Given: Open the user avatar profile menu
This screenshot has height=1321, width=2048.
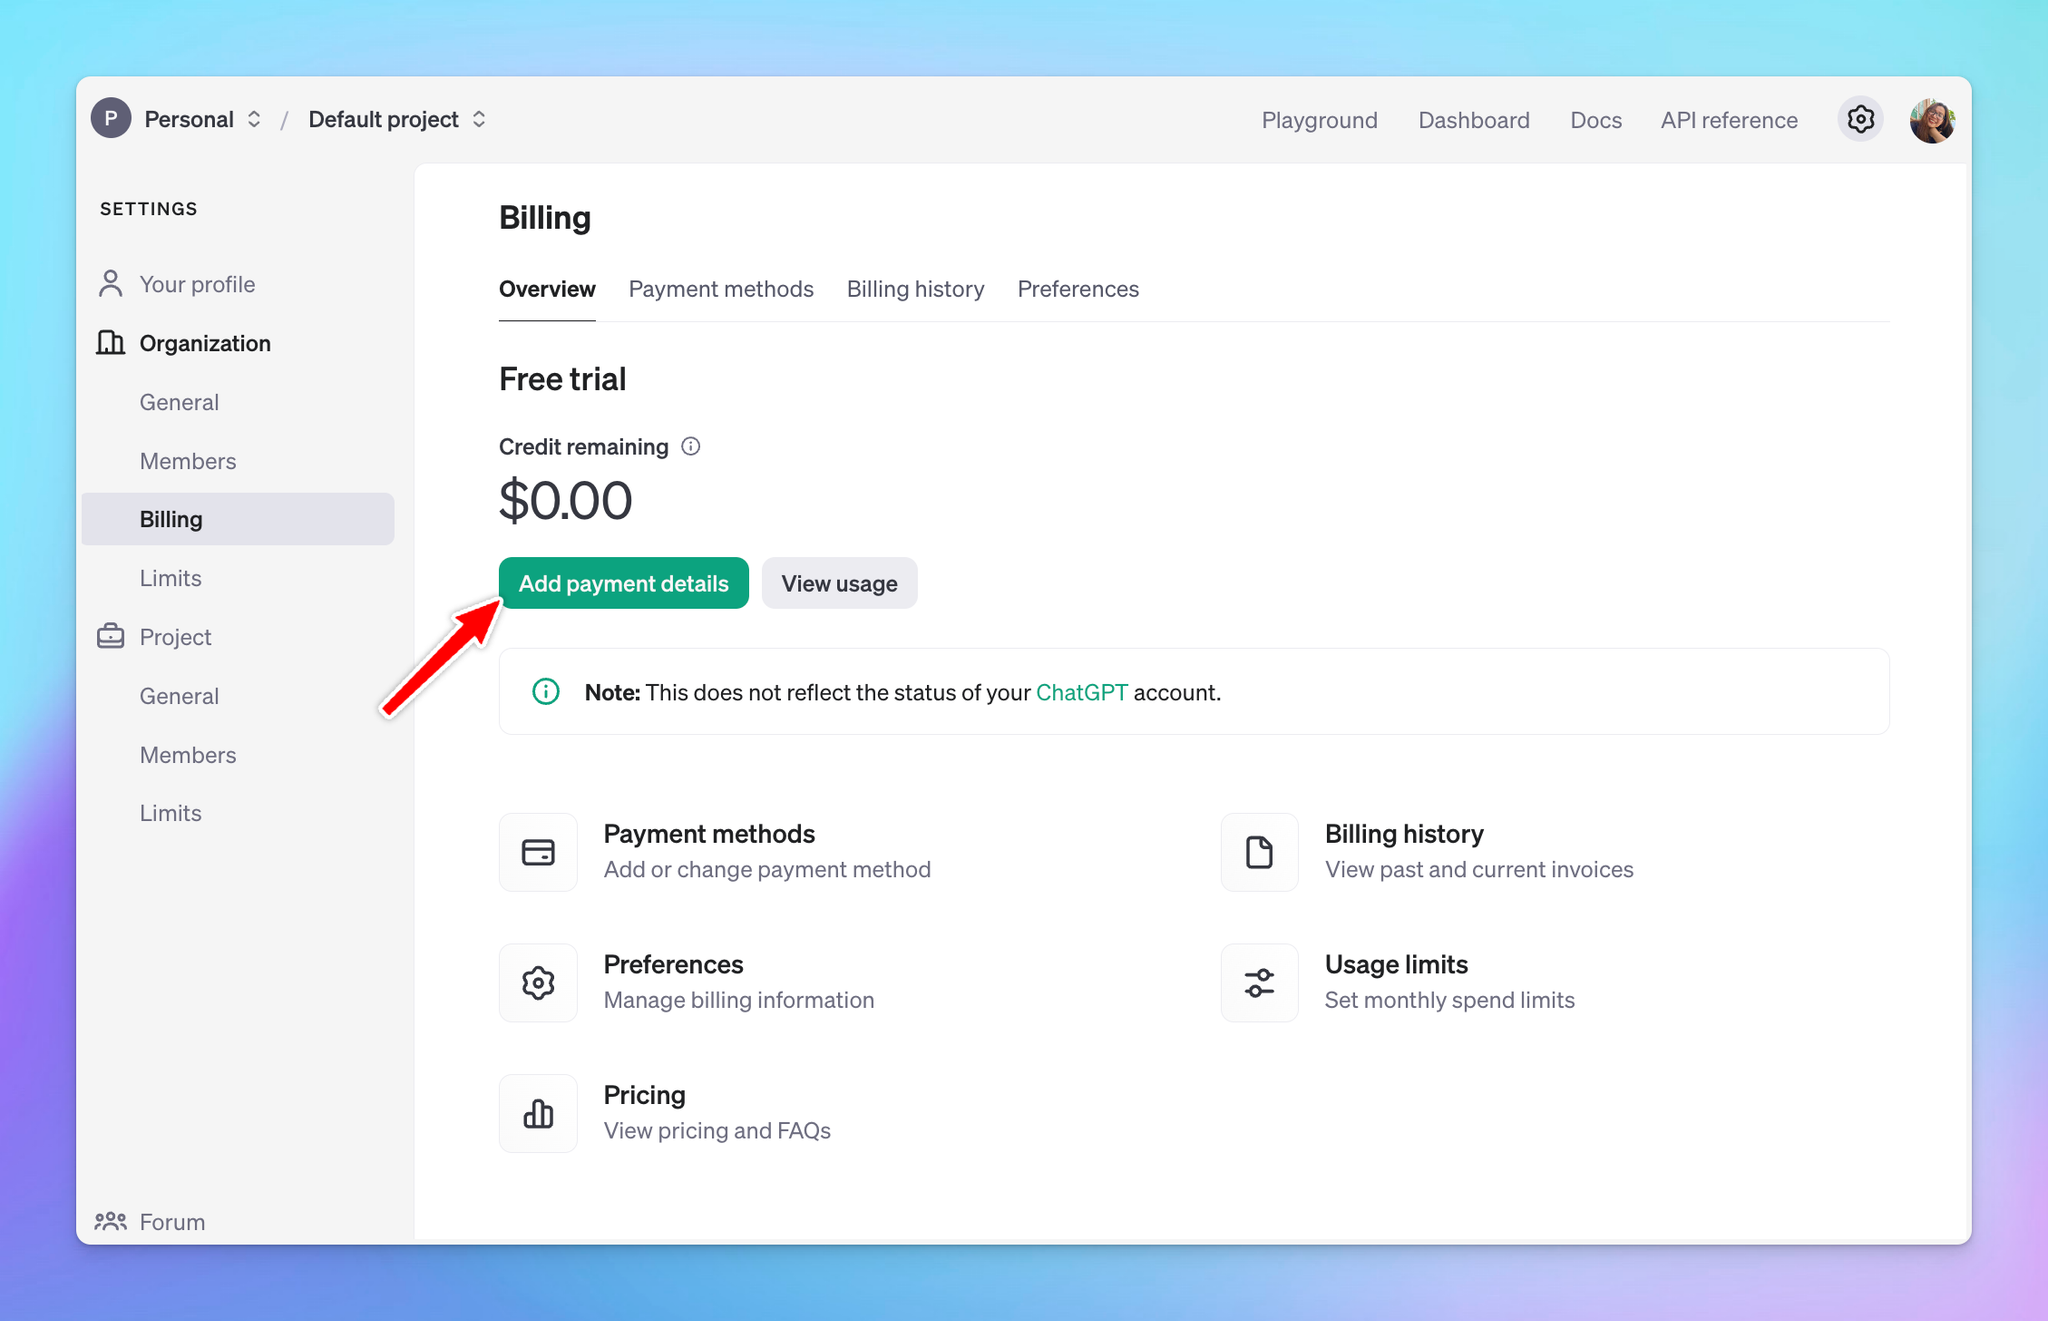Looking at the screenshot, I should pyautogui.click(x=1931, y=120).
